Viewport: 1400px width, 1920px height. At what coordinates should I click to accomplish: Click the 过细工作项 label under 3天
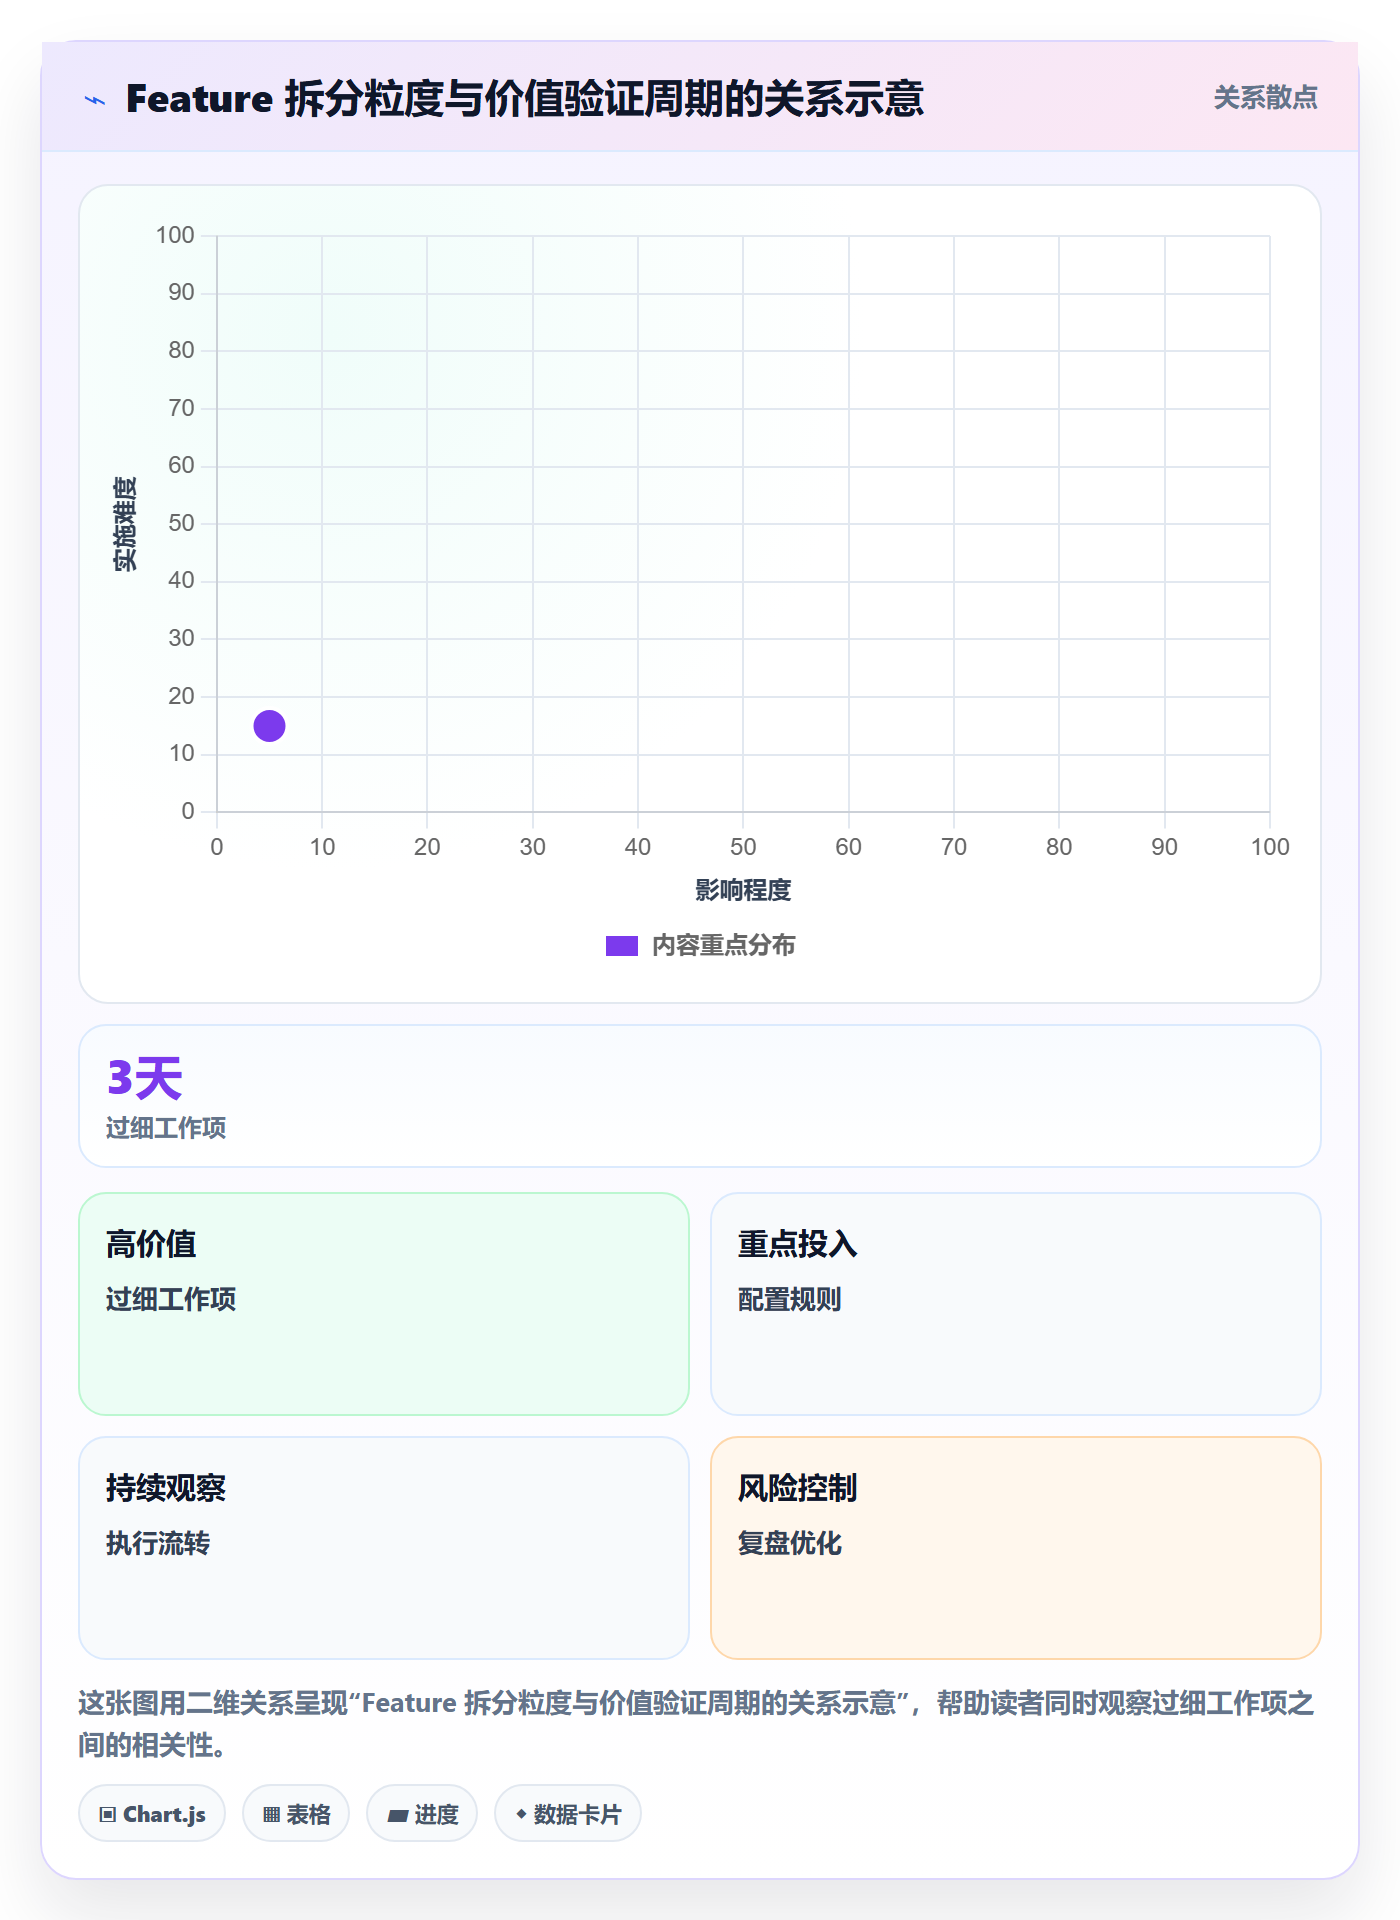(x=166, y=1128)
